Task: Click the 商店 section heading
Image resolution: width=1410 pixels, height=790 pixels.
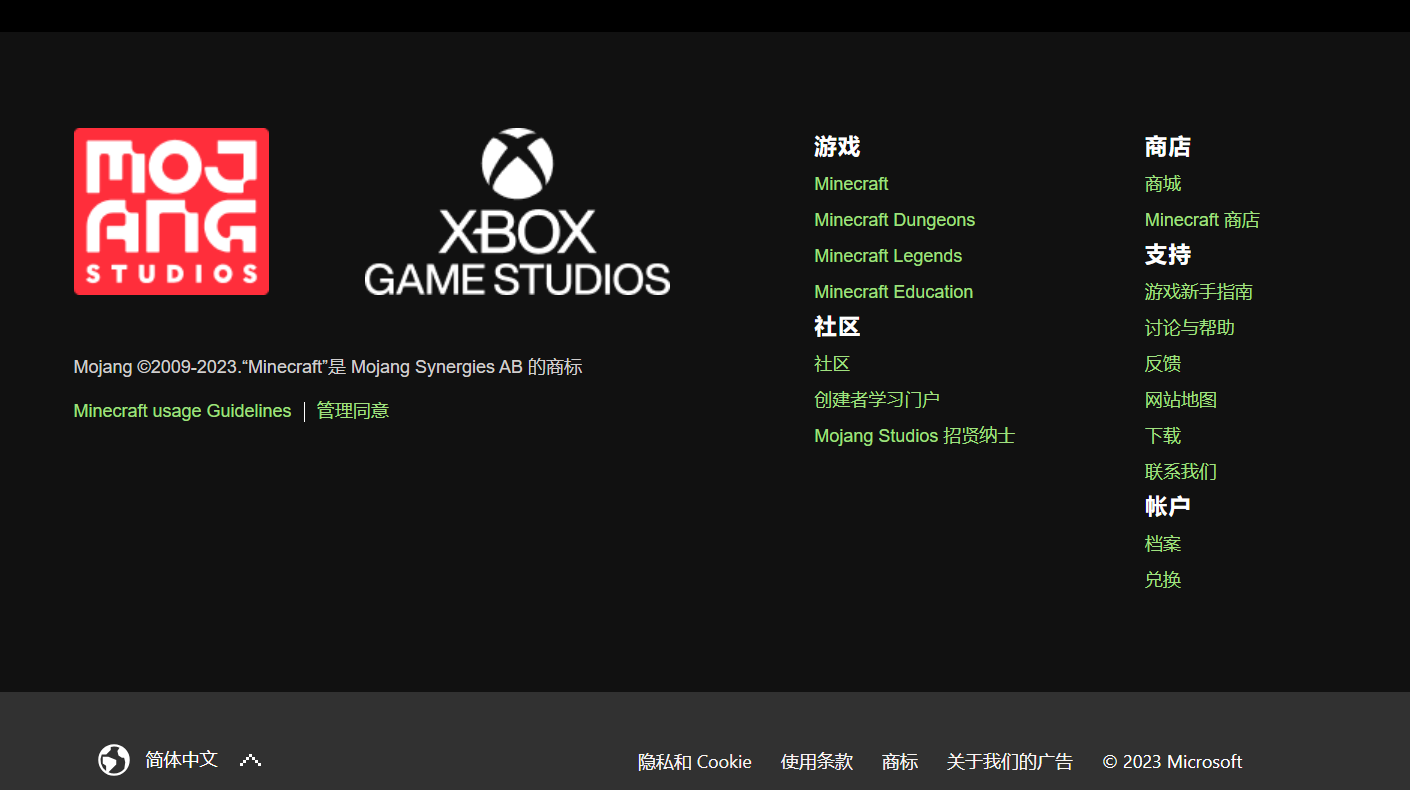Action: click(x=1168, y=147)
